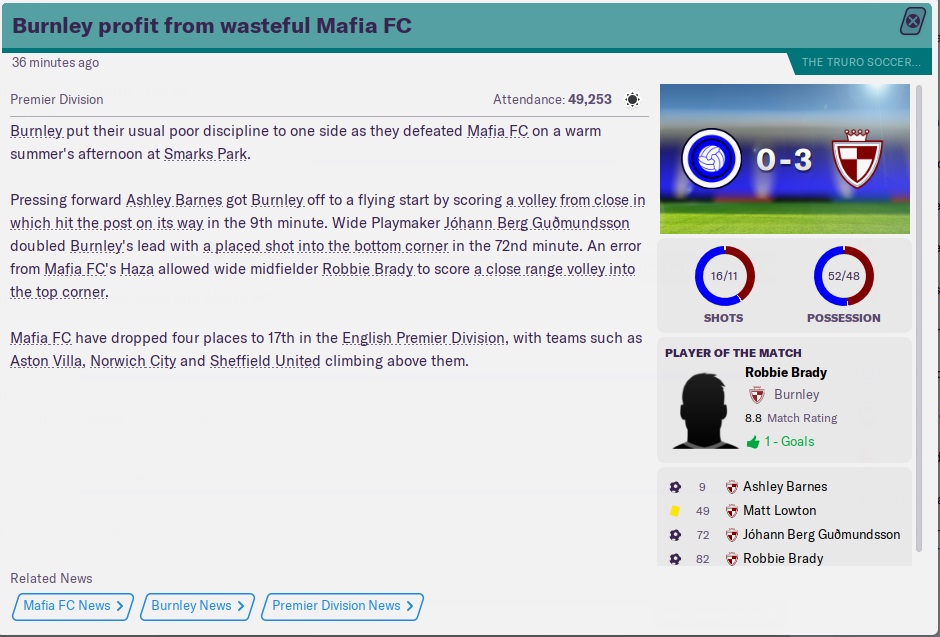Expand the Premier Division News chevron

click(410, 606)
